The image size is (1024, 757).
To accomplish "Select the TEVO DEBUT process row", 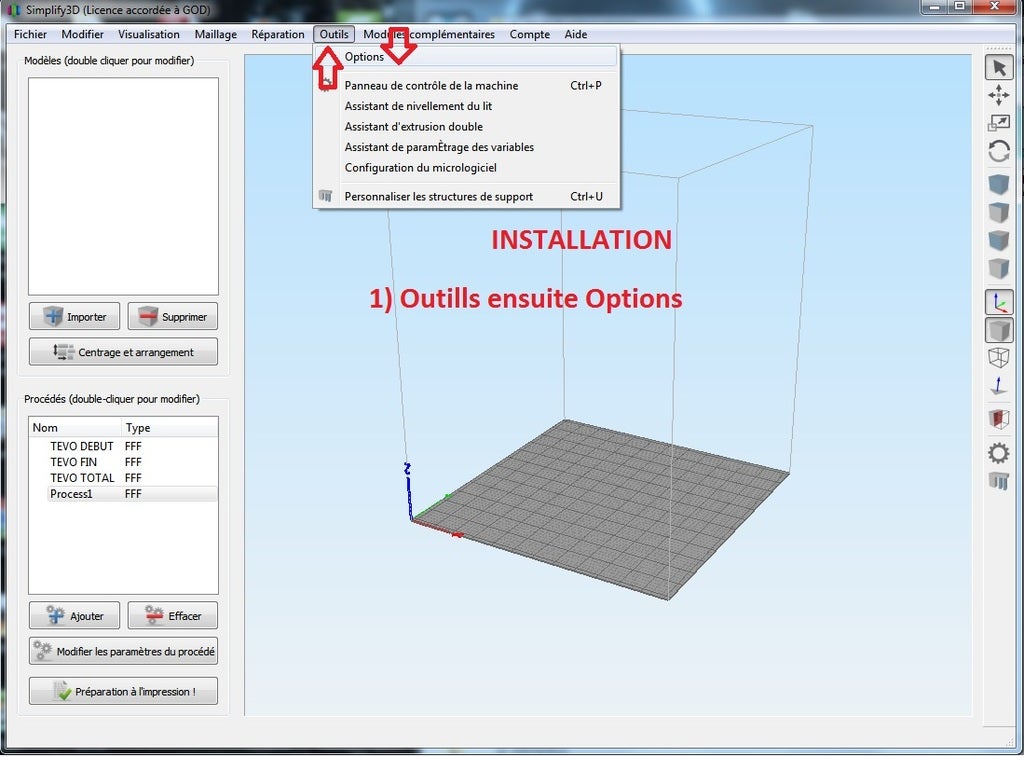I will pos(123,446).
